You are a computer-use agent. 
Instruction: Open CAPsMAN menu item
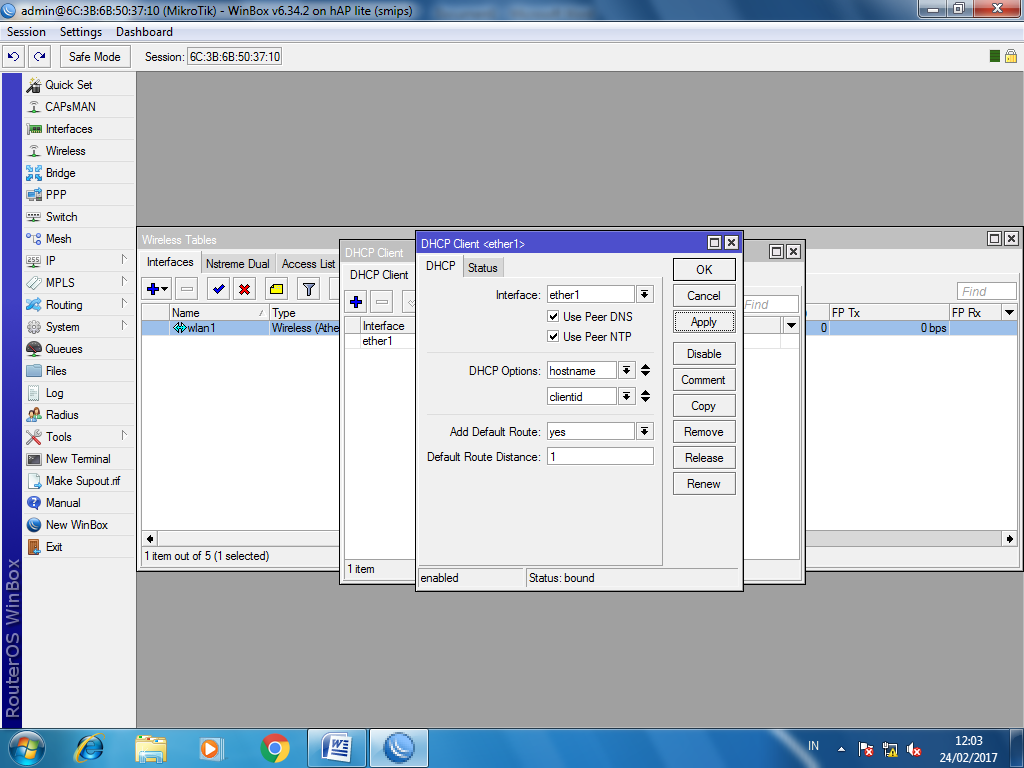70,106
